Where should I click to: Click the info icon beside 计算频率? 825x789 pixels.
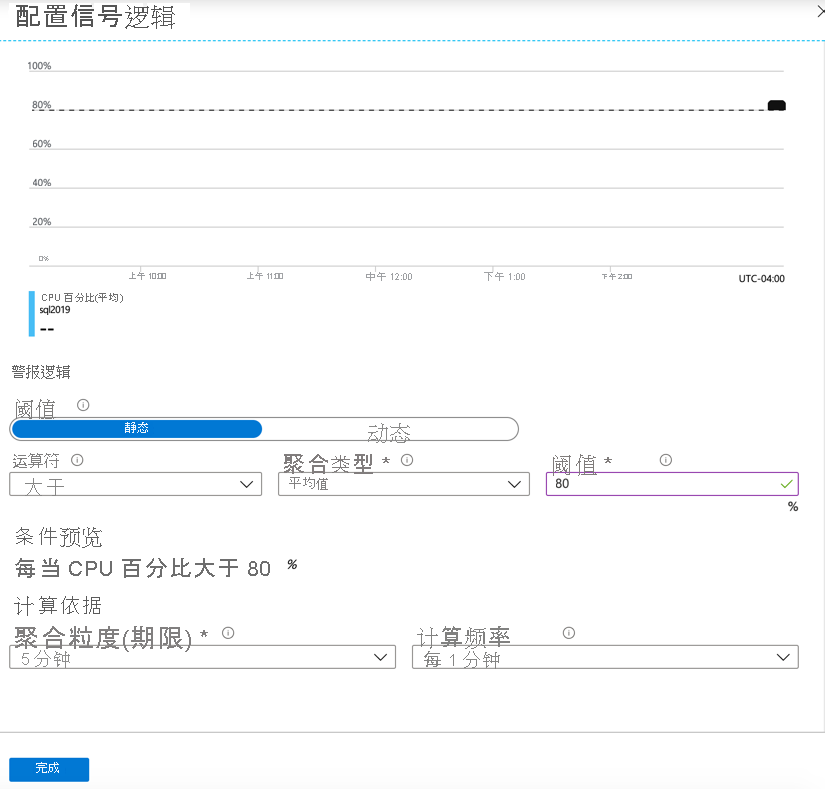click(568, 631)
